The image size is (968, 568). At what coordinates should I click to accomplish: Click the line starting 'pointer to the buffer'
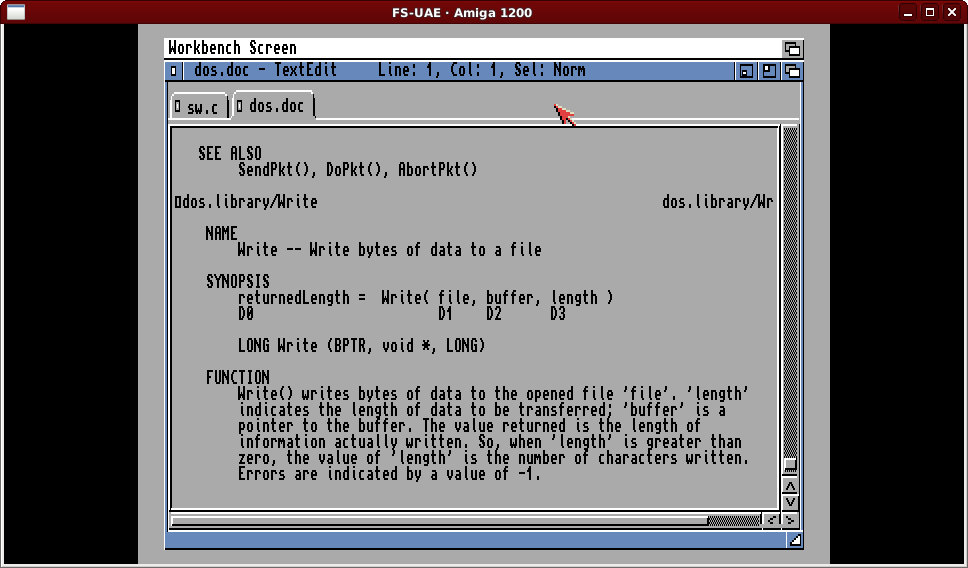click(x=470, y=427)
